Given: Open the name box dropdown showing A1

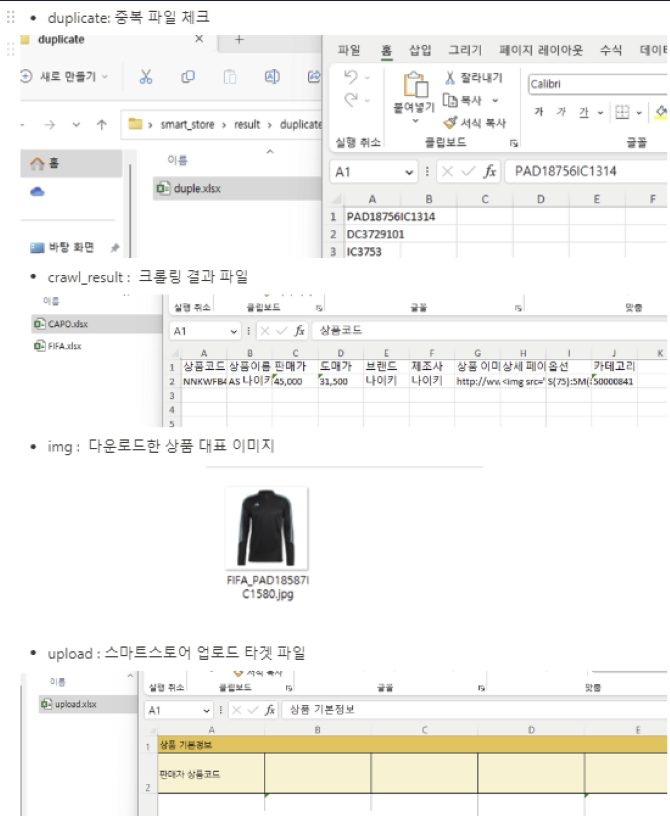Looking at the screenshot, I should tap(409, 172).
